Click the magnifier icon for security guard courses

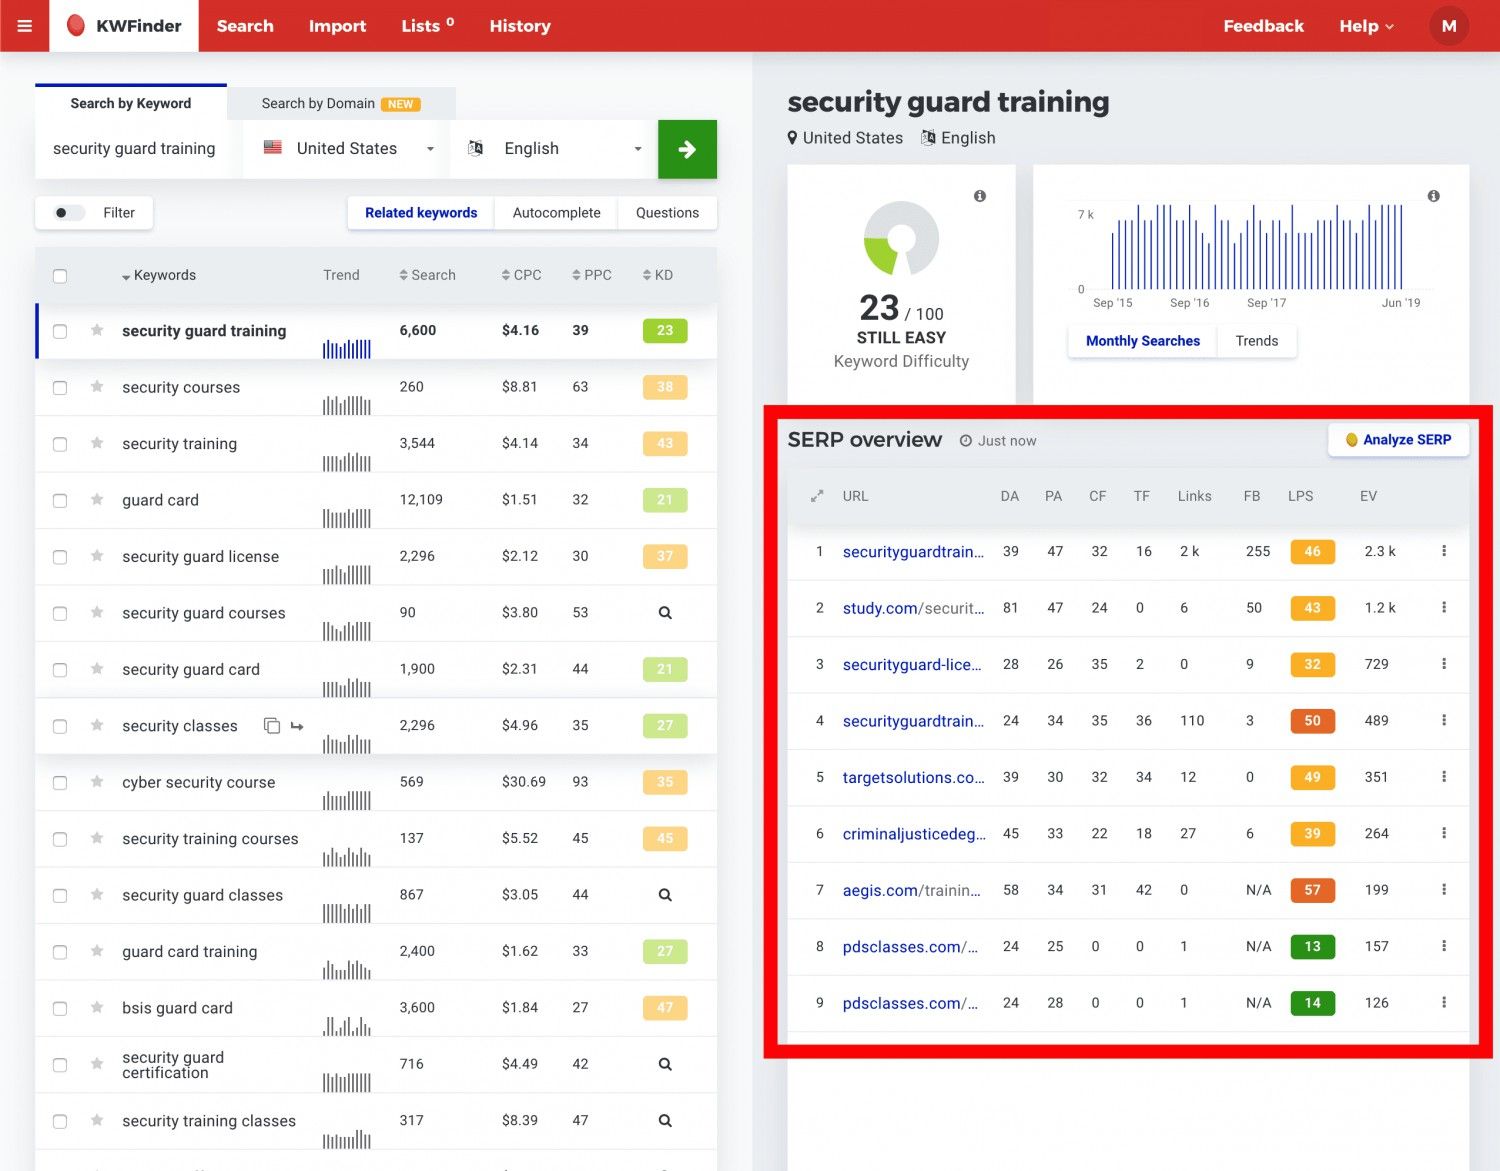[664, 613]
